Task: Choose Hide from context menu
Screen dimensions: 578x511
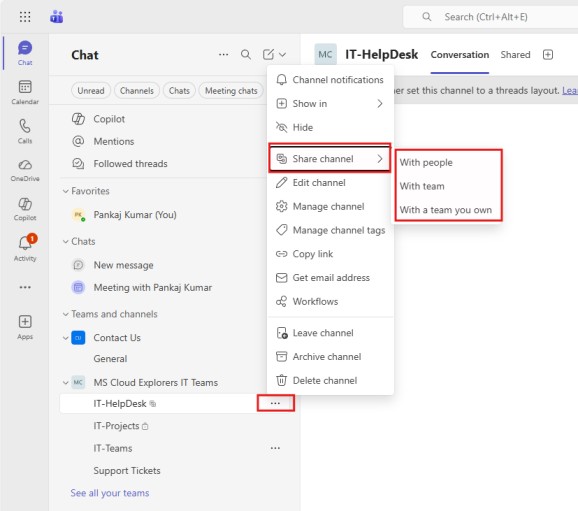Action: [x=330, y=127]
